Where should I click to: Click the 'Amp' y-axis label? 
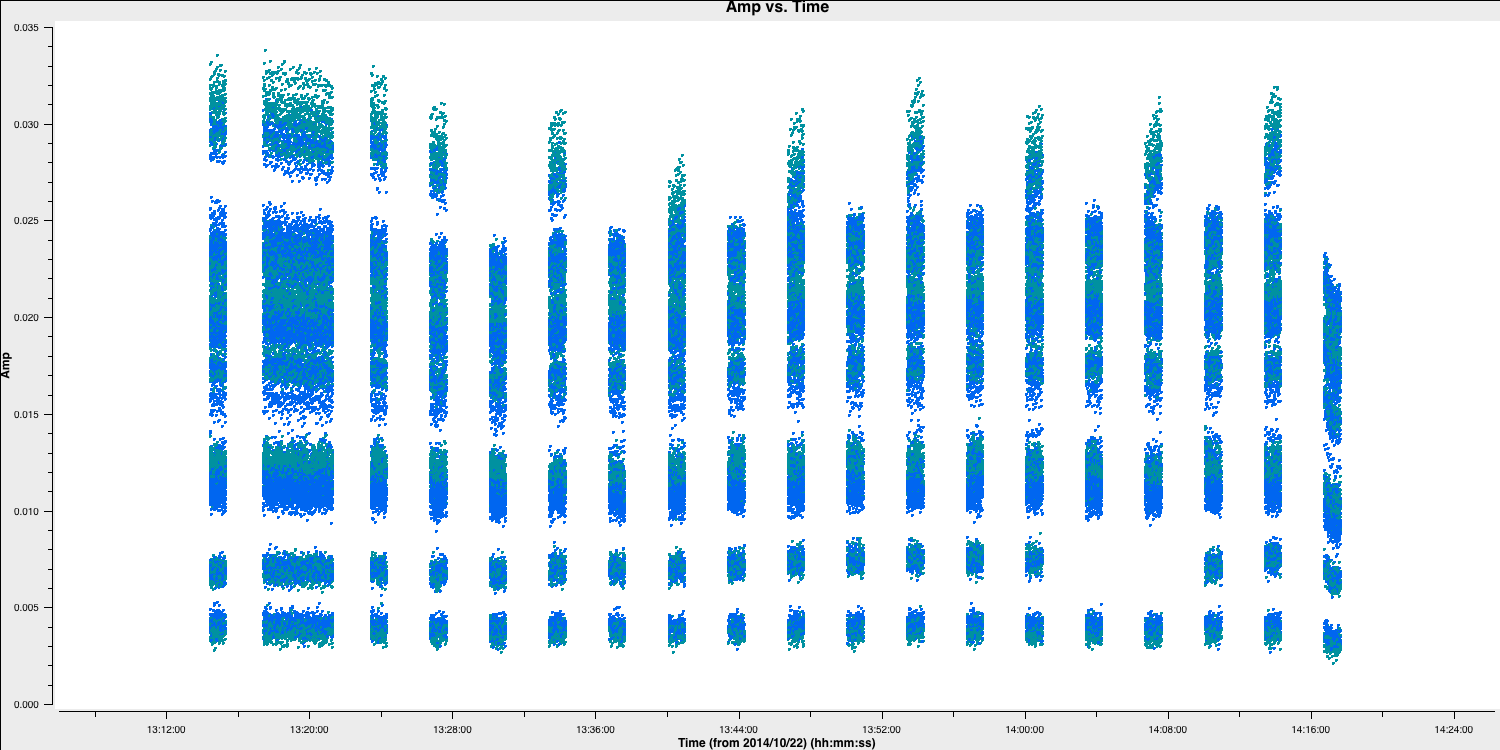click(7, 365)
